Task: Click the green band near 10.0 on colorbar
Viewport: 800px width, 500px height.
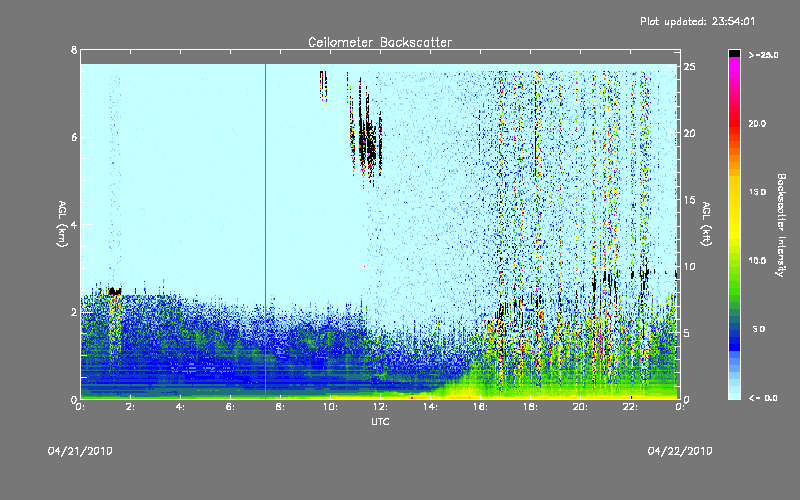Action: [x=734, y=263]
